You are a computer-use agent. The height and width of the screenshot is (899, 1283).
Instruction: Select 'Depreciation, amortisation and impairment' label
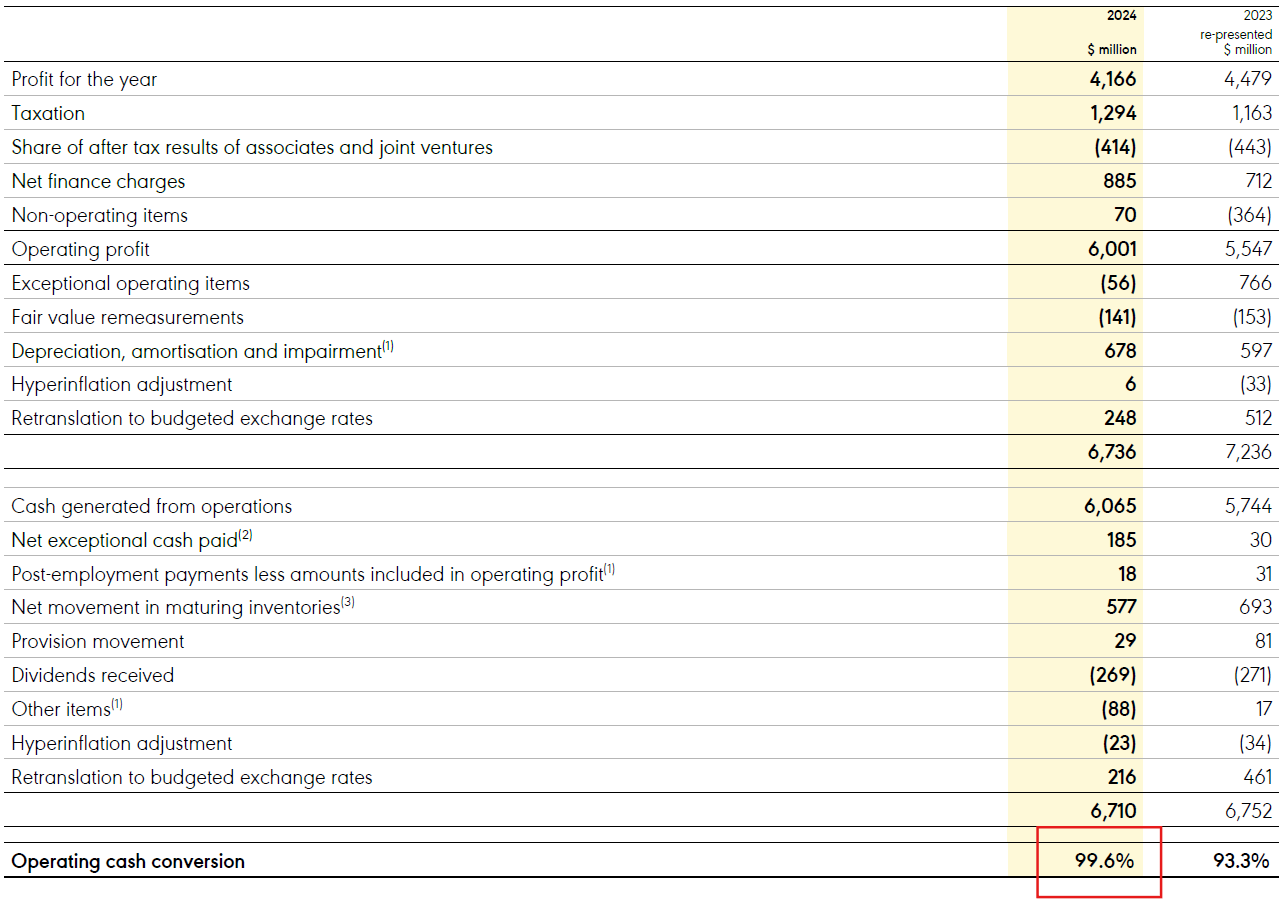tap(202, 351)
